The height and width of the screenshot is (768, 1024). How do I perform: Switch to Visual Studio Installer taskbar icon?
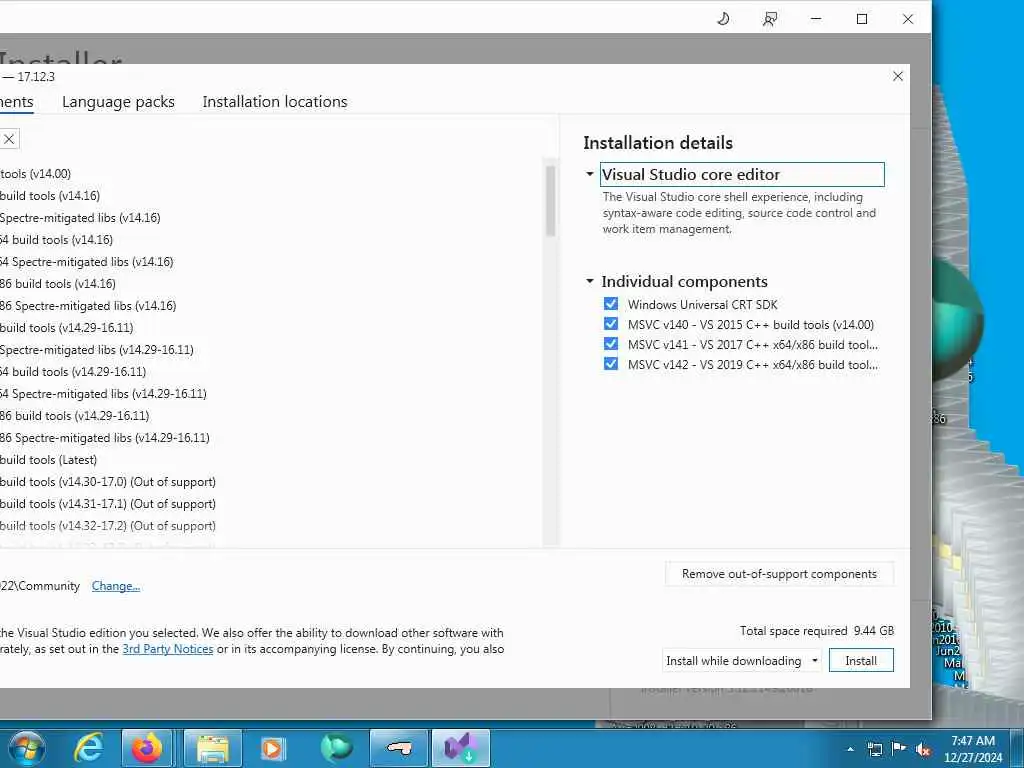point(461,748)
